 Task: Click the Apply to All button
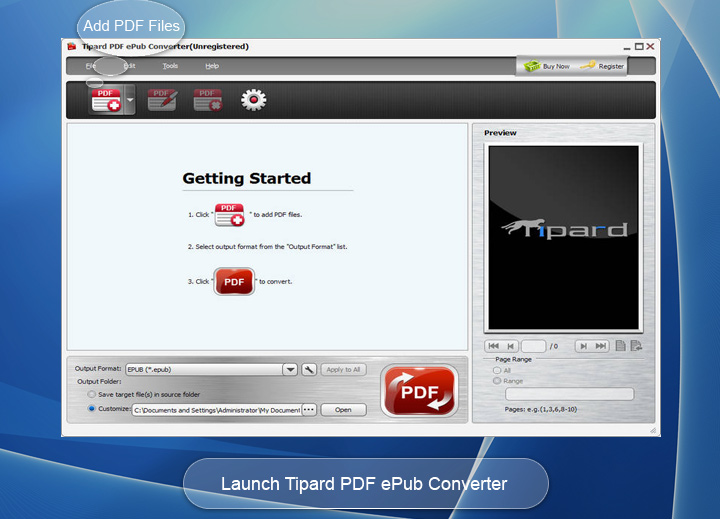coord(343,369)
